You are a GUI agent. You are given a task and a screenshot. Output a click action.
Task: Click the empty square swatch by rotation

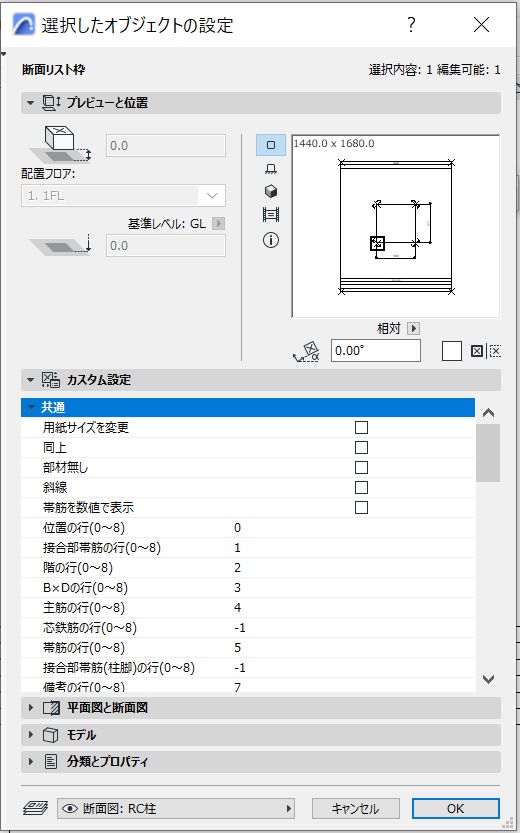click(451, 351)
